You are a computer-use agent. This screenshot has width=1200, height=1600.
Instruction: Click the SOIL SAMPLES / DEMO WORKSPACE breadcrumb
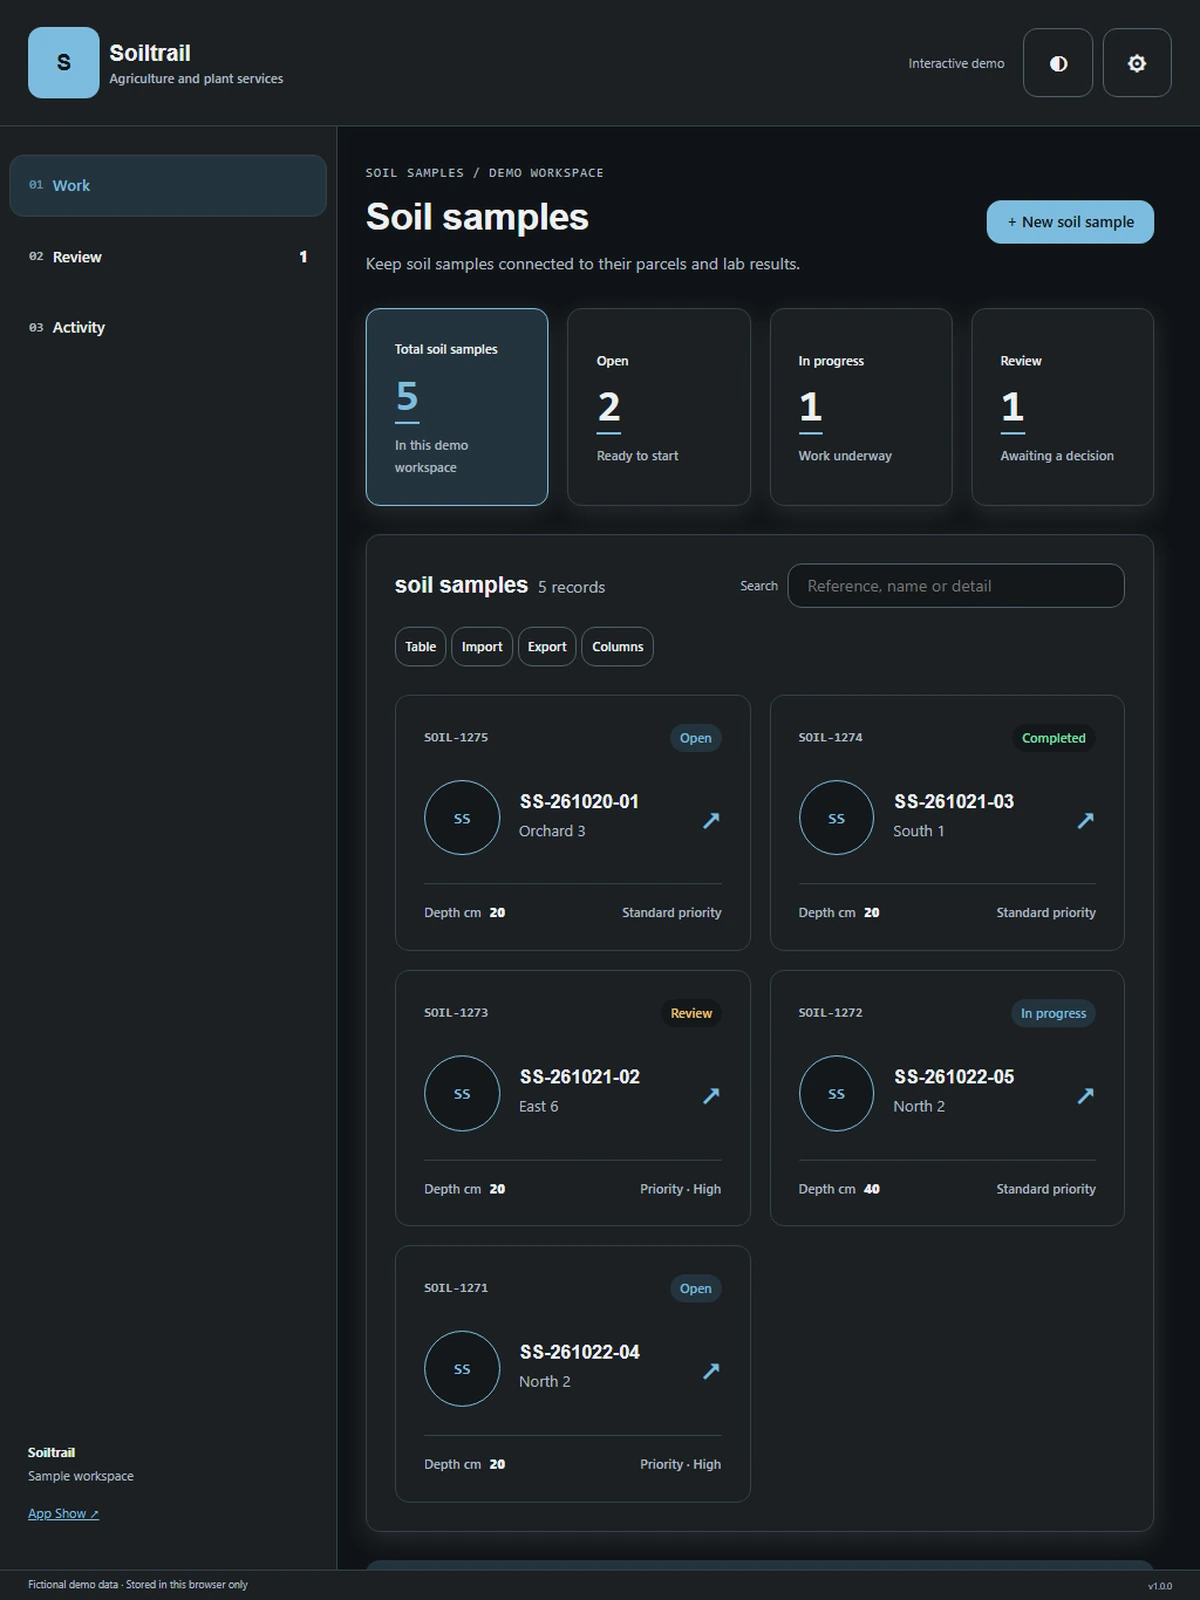pos(485,173)
